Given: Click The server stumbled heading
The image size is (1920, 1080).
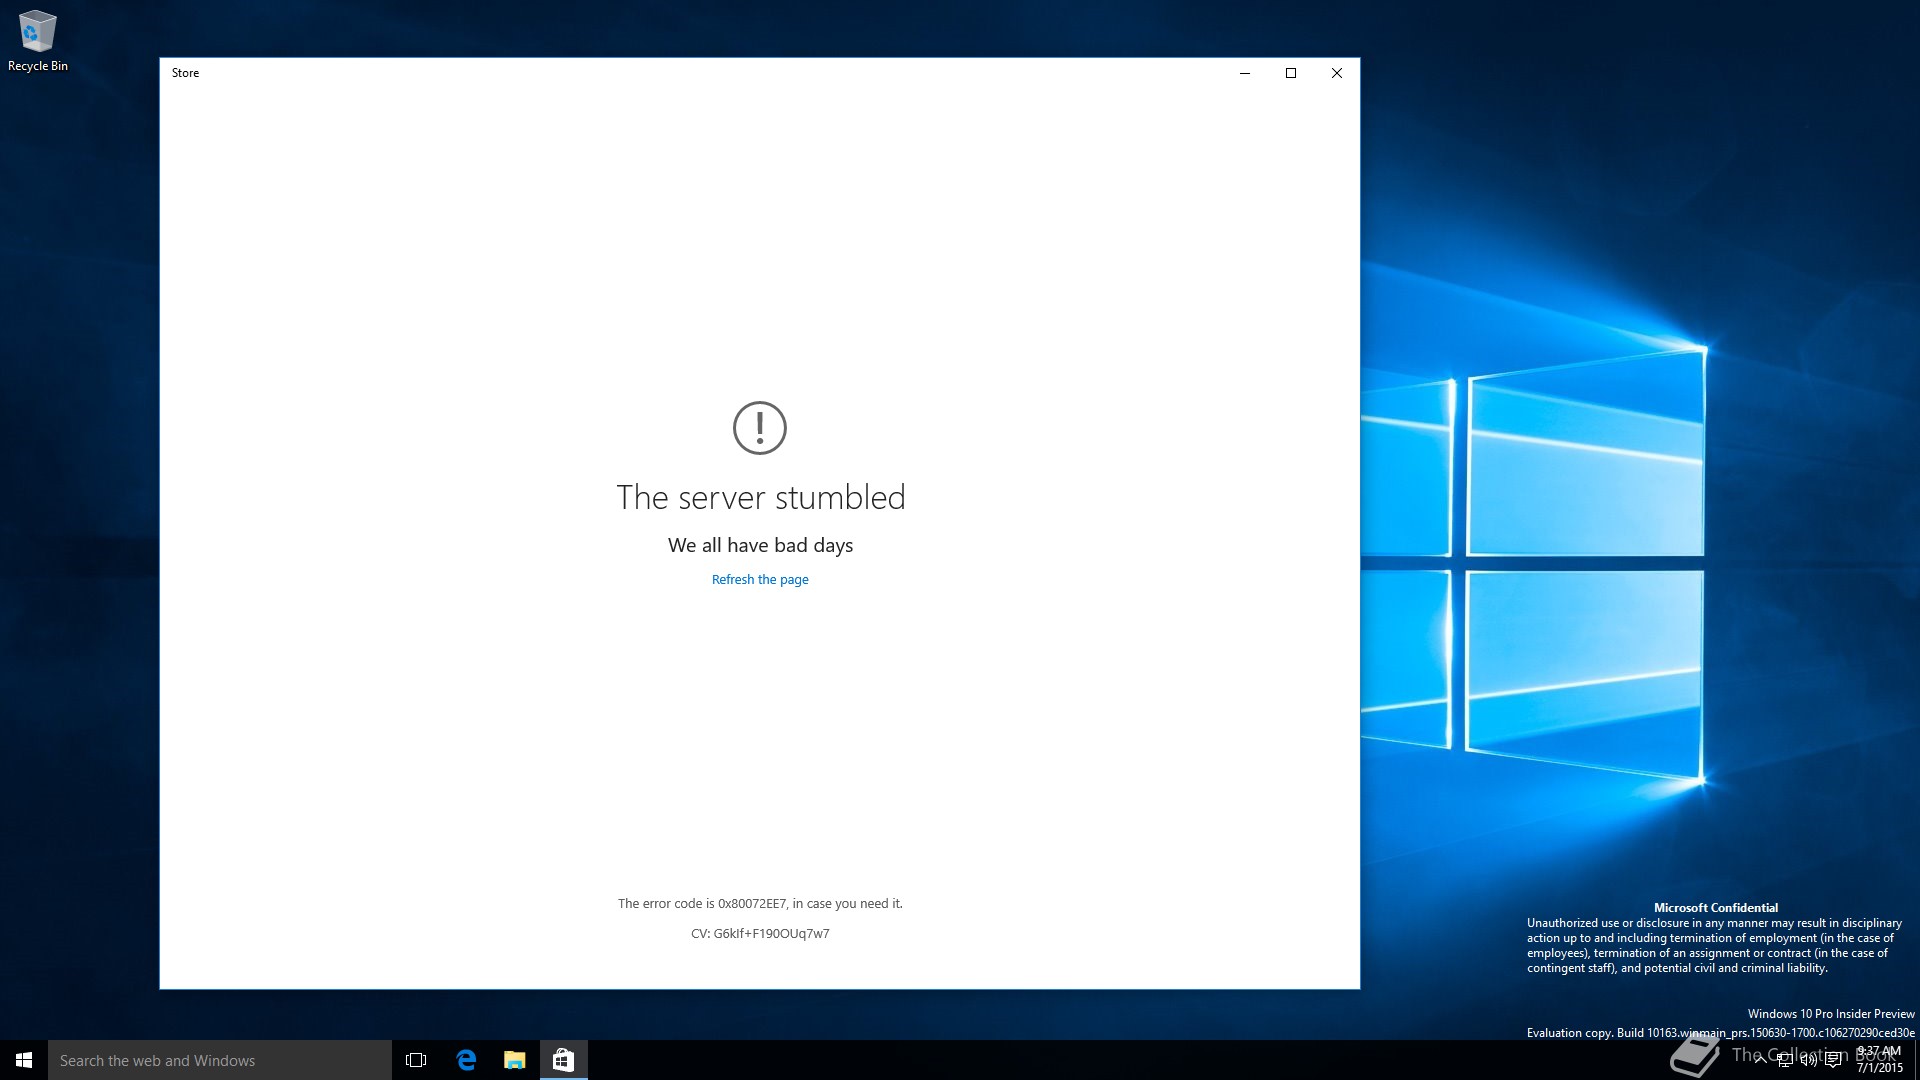Looking at the screenshot, I should pyautogui.click(x=760, y=498).
